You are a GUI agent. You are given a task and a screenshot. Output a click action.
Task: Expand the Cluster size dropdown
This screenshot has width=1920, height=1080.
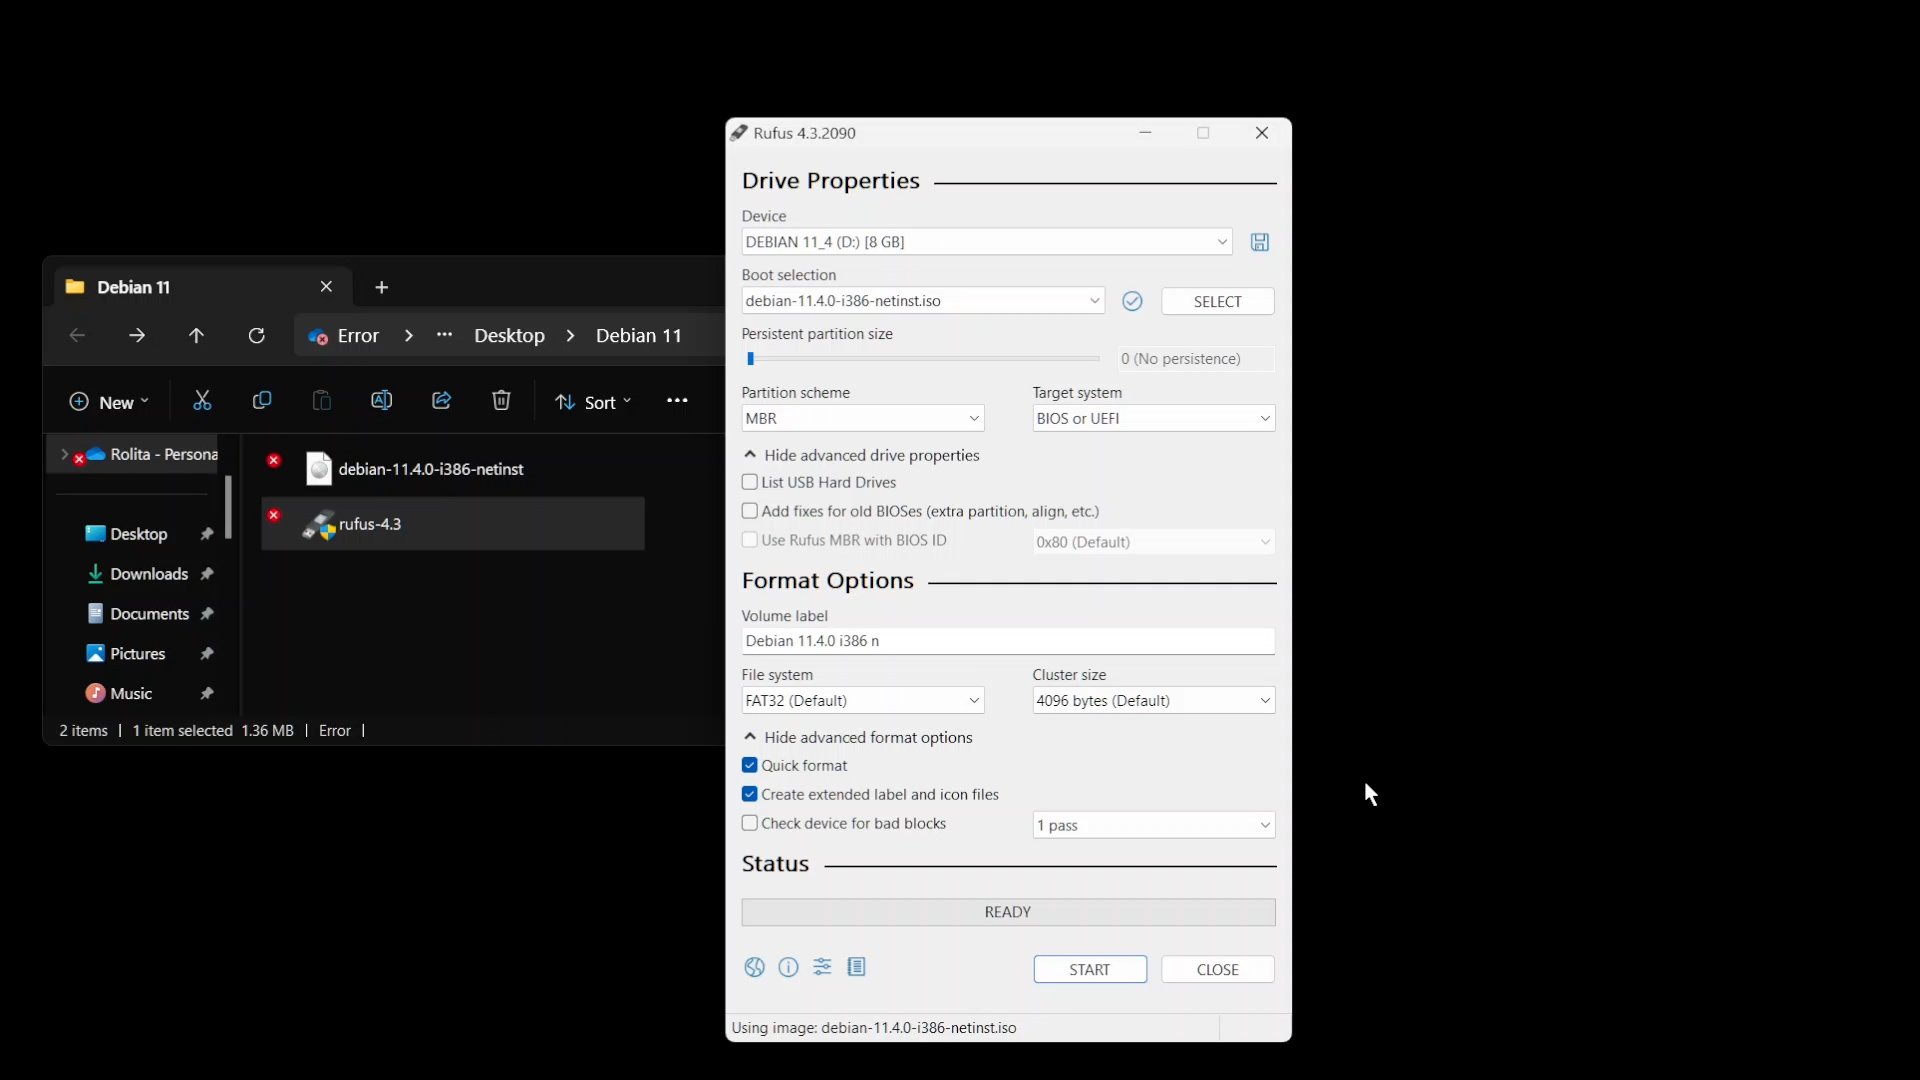1152,700
